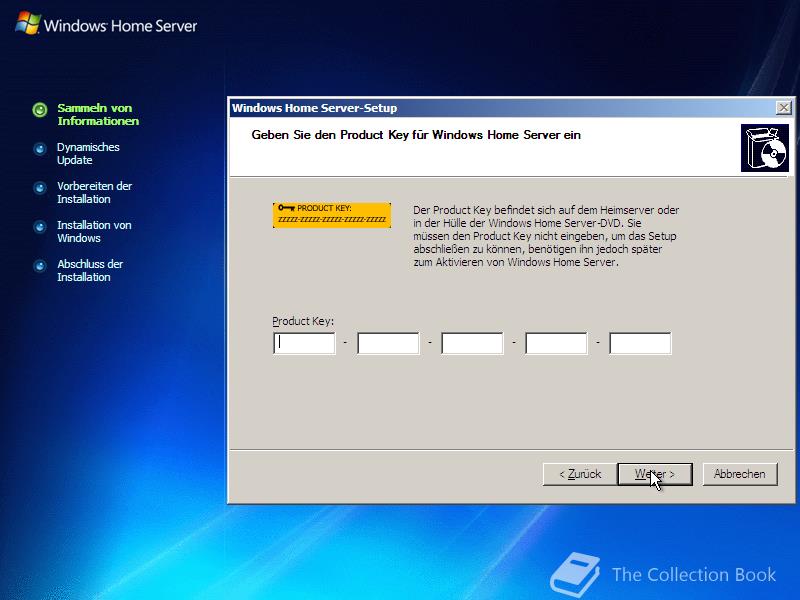
Task: Click the Weiter button
Action: (x=655, y=474)
